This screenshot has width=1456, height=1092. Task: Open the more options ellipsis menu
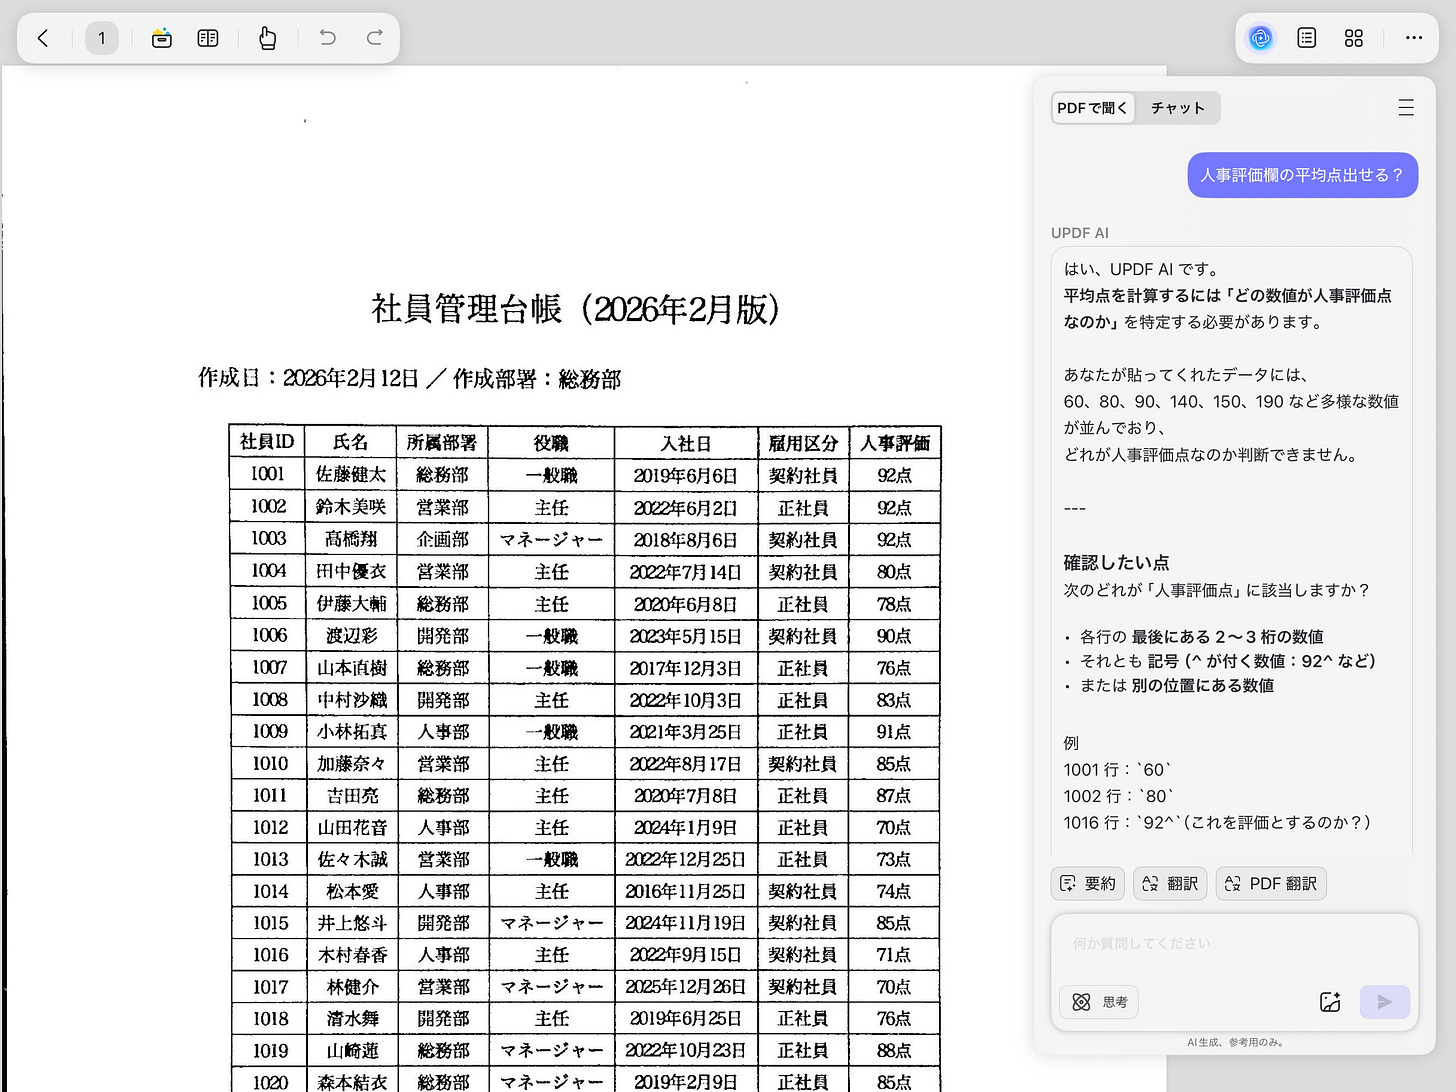click(1413, 37)
